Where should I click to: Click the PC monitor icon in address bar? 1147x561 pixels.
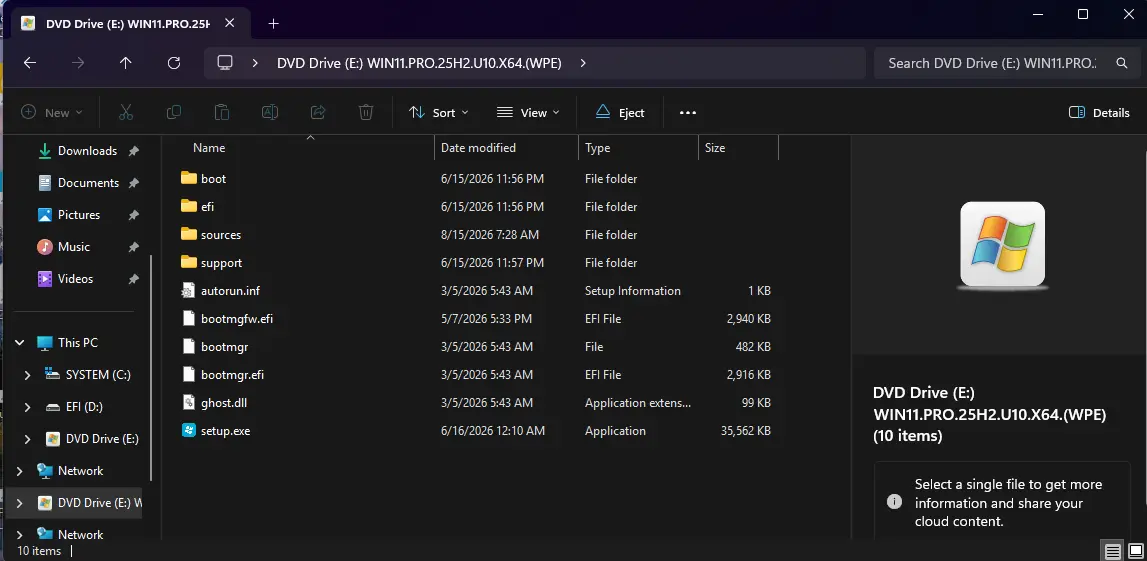pos(225,63)
